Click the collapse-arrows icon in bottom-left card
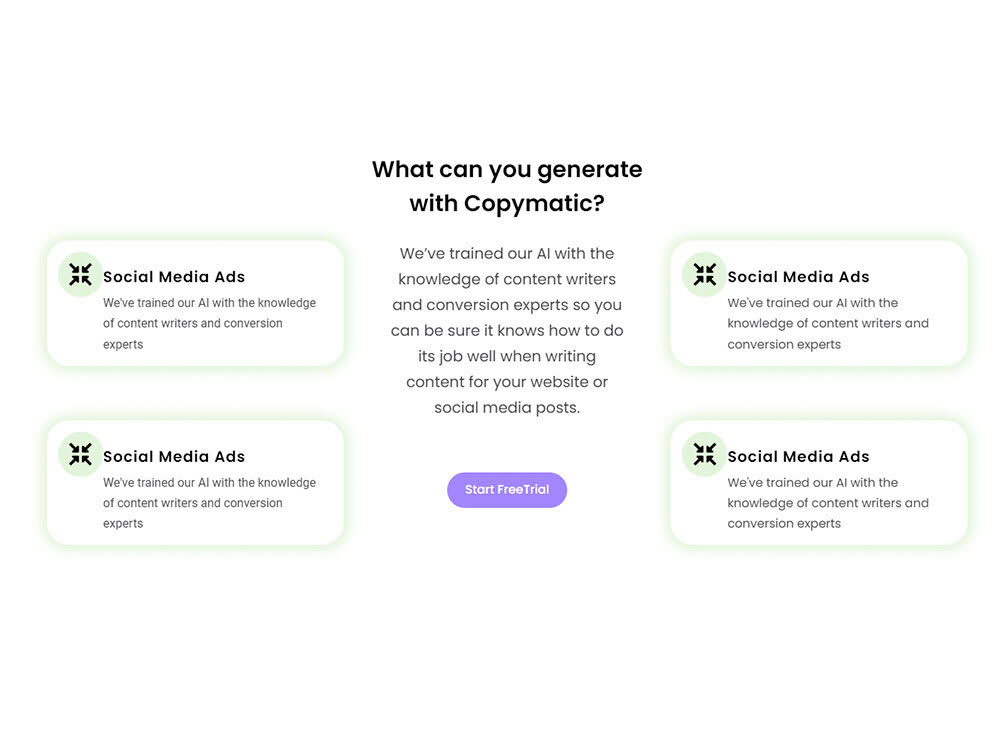The height and width of the screenshot is (750, 1000). click(x=80, y=455)
